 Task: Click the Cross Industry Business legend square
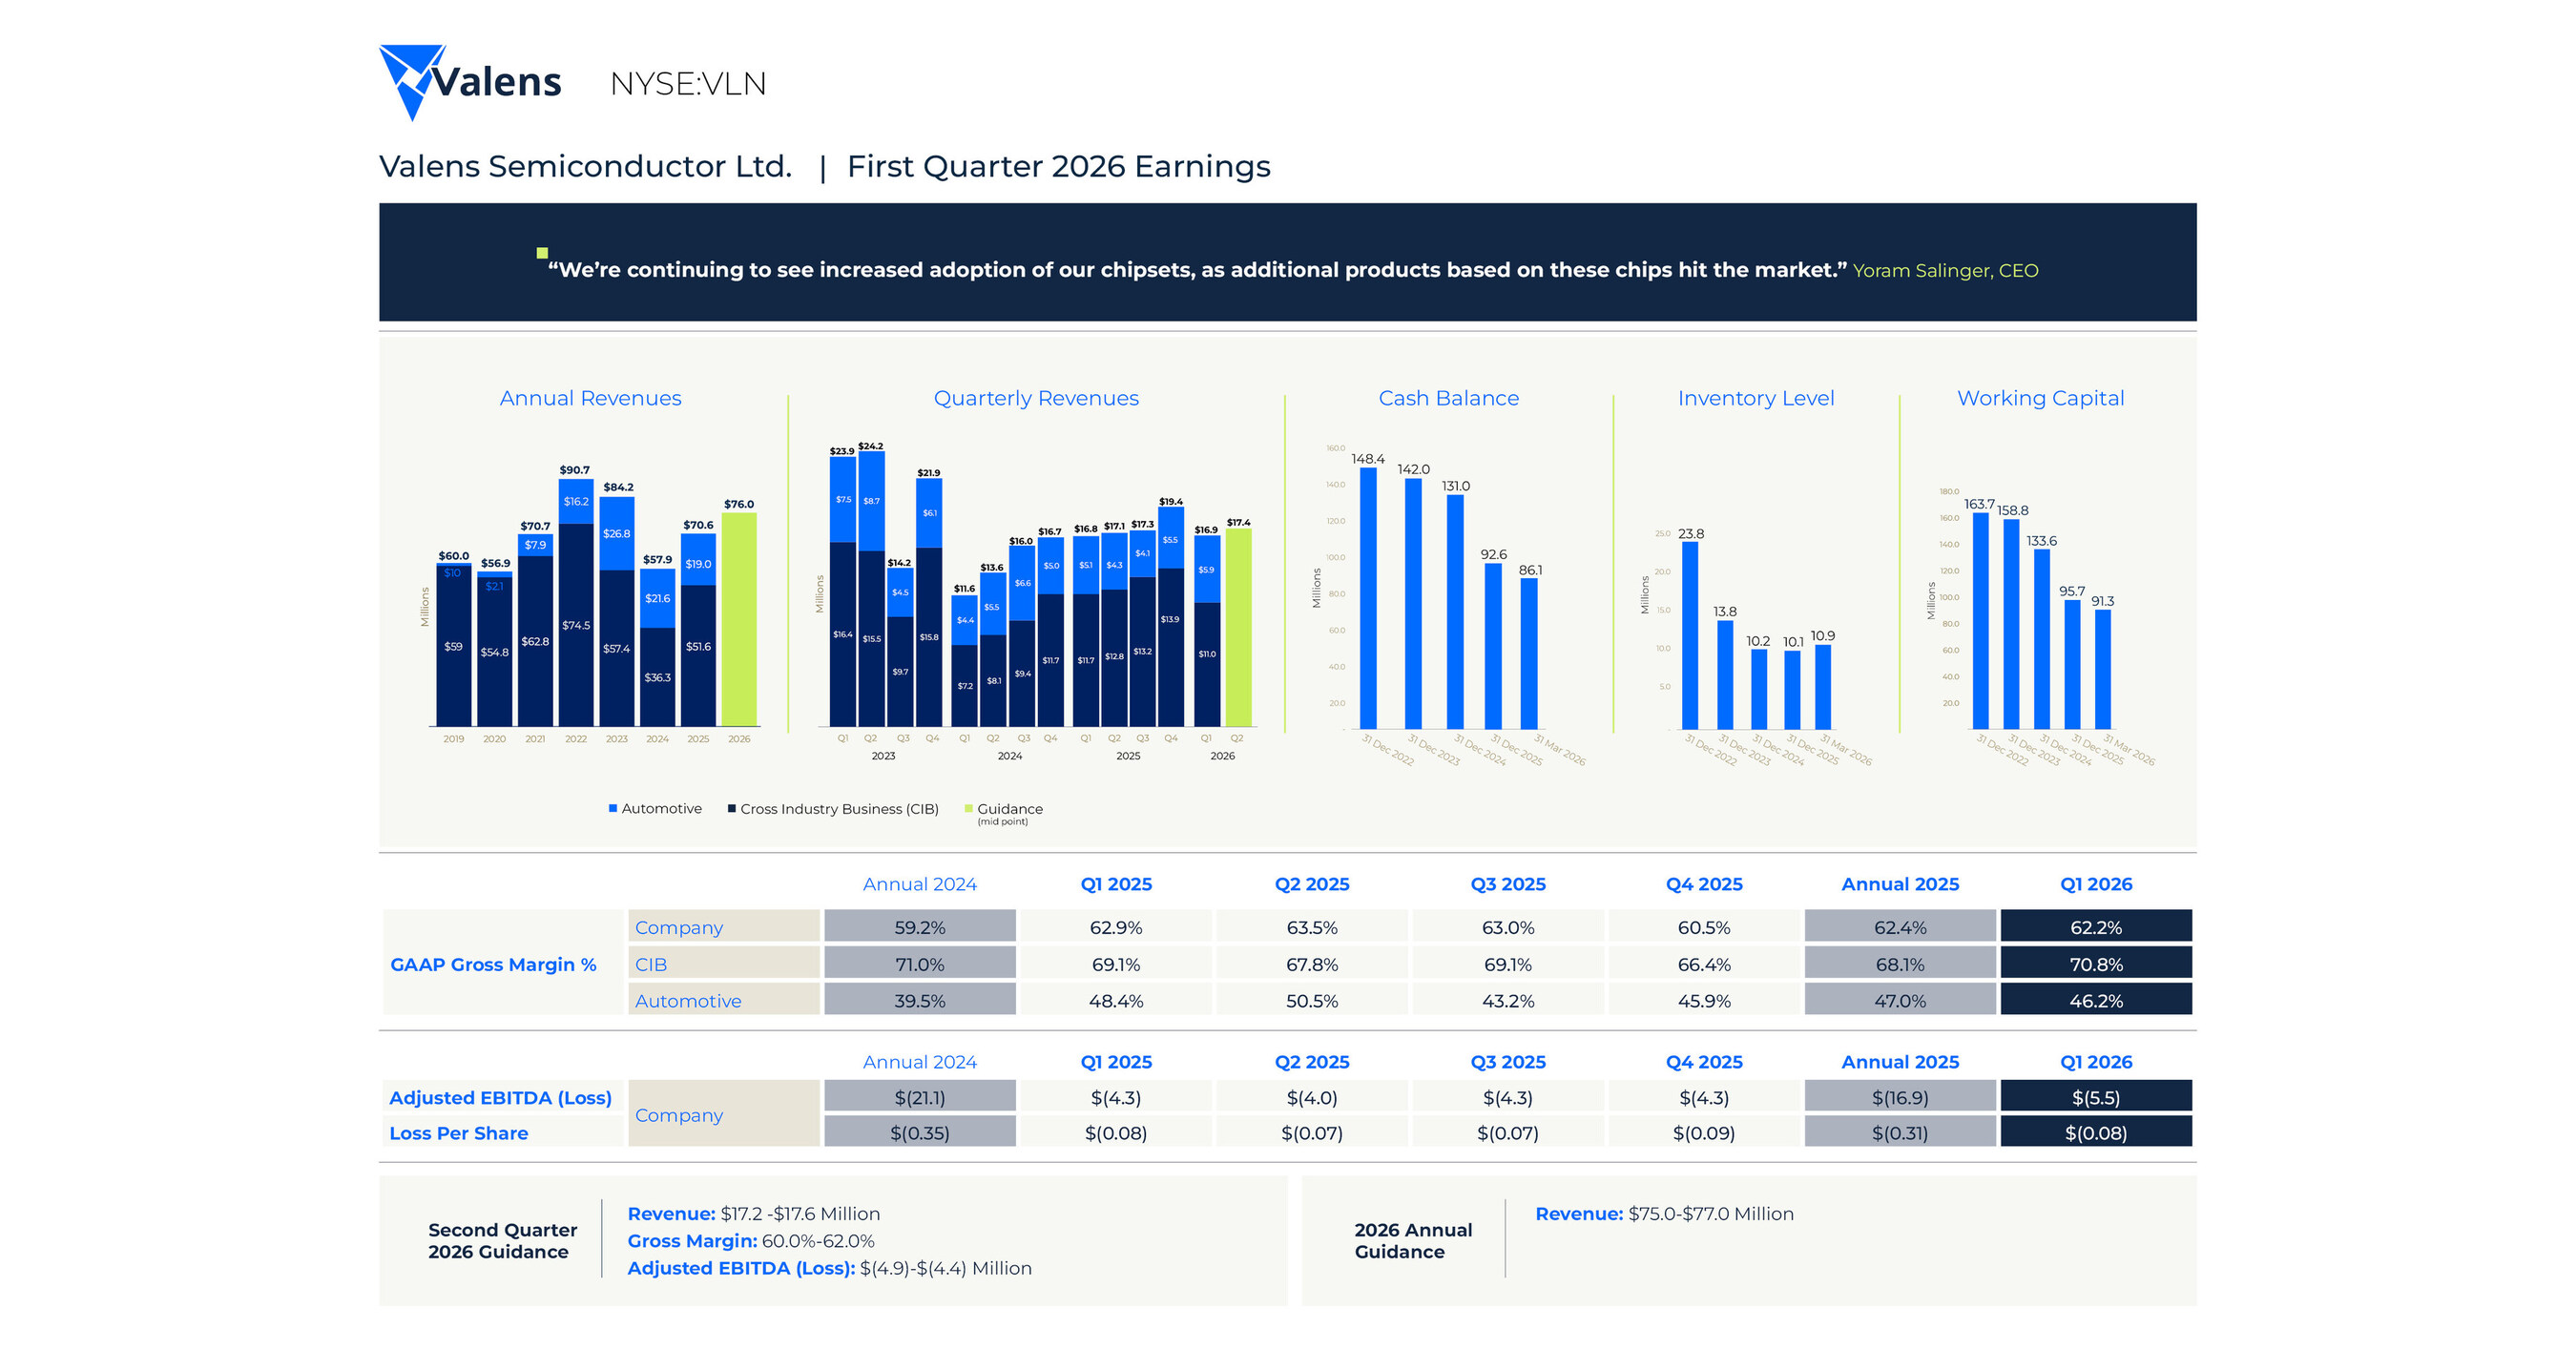pos(732,808)
